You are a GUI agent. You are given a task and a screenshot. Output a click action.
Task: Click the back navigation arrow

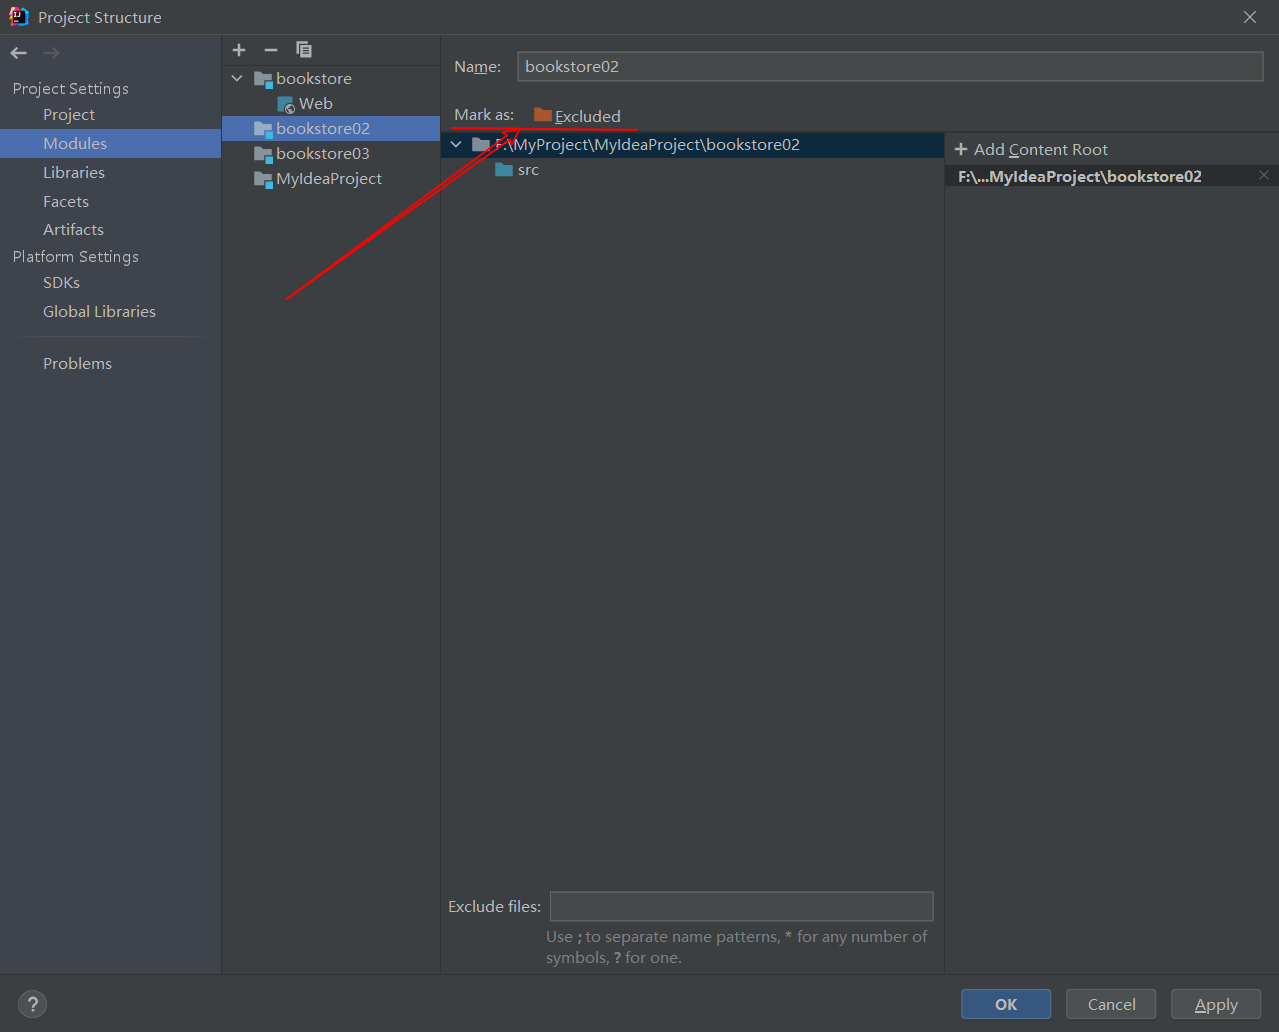17,52
